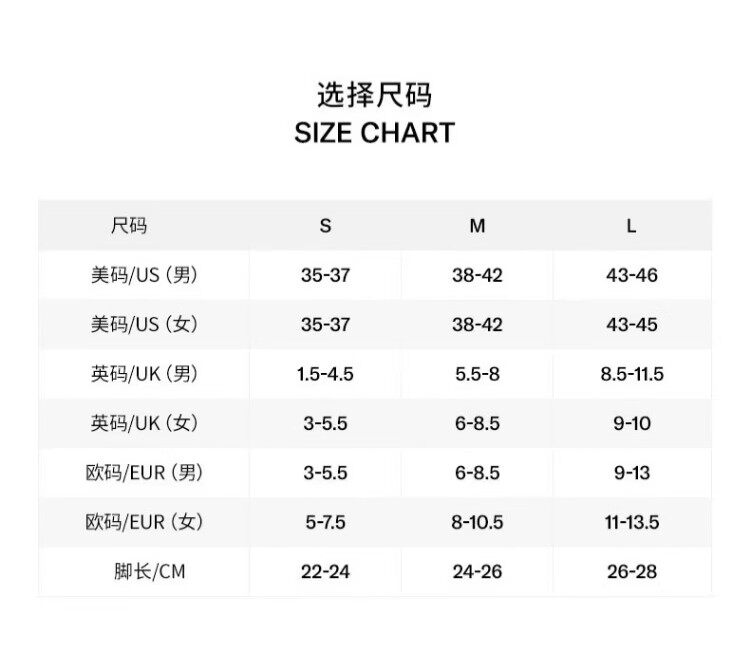The height and width of the screenshot is (664, 750).
Task: Click the 欧码/EUR (女) row label
Action: pyautogui.click(x=144, y=522)
